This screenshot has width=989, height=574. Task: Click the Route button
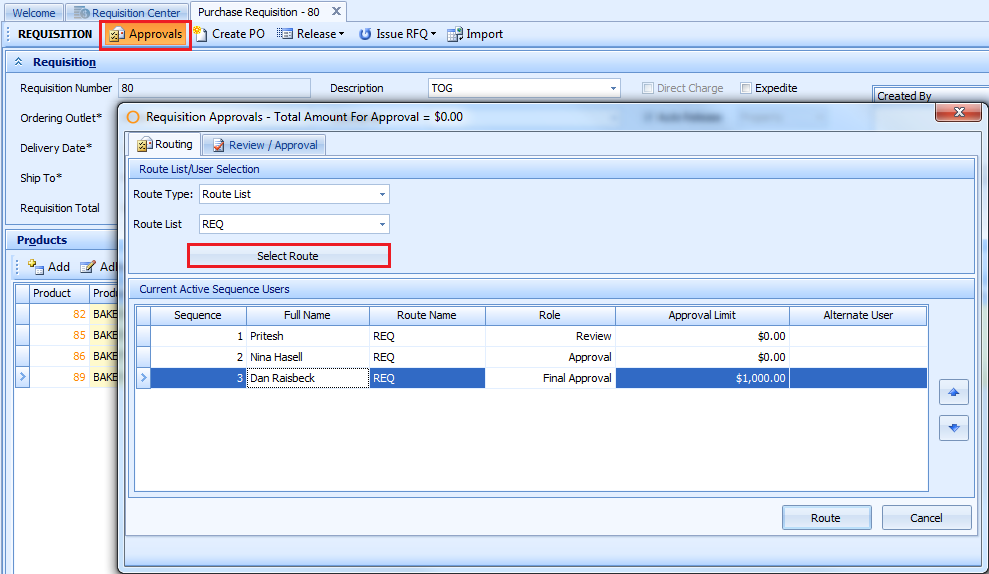tap(826, 517)
